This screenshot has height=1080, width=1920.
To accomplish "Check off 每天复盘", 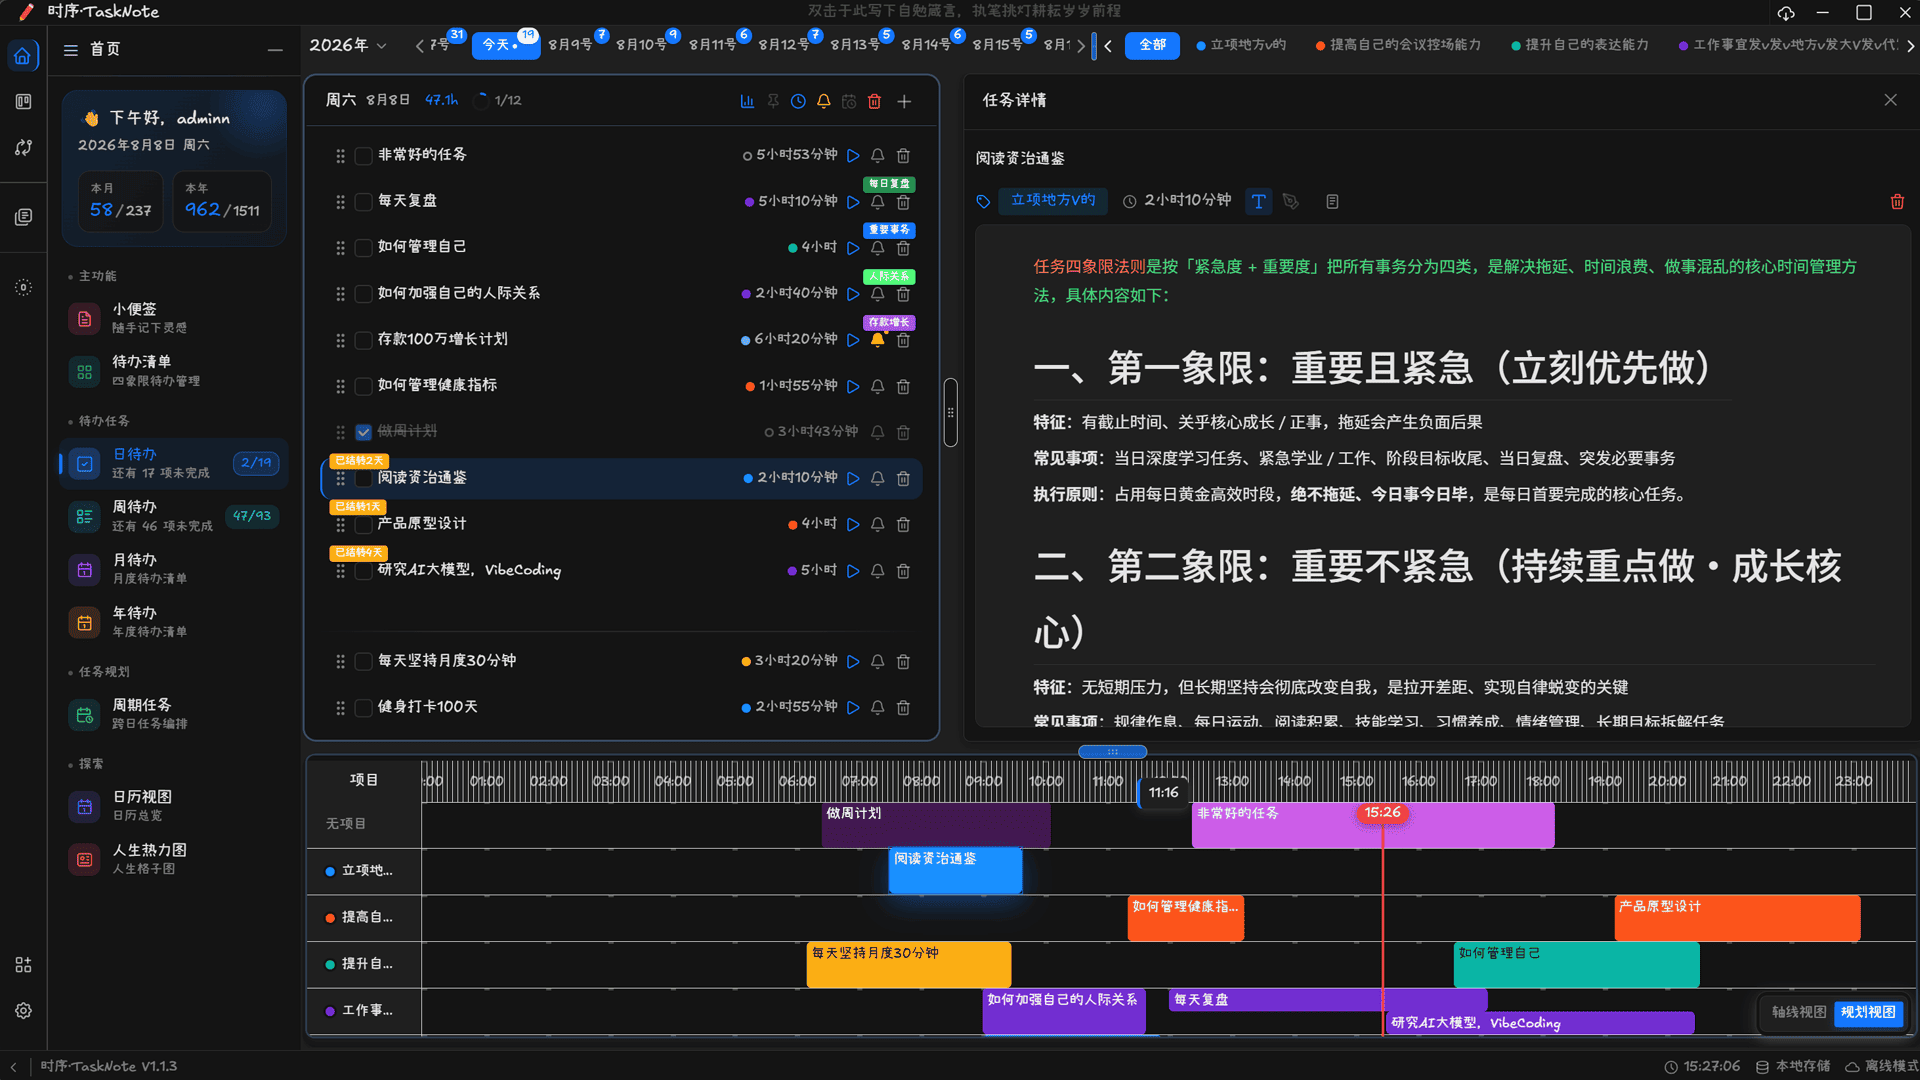I will [x=364, y=201].
